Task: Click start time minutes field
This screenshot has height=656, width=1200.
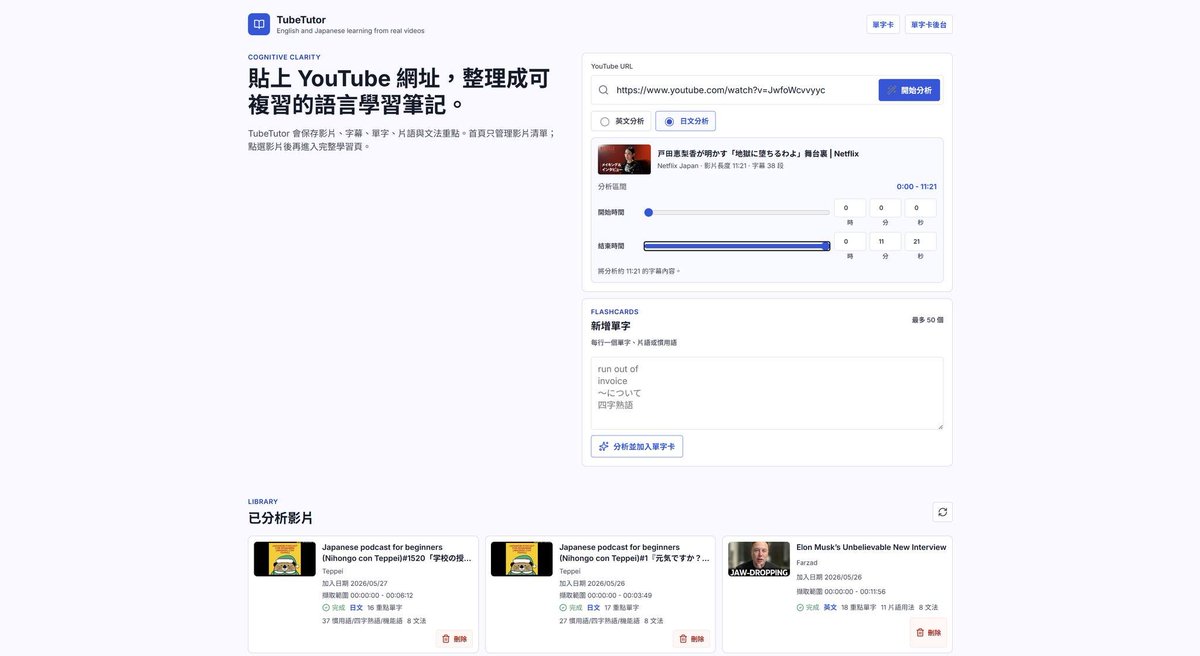Action: pyautogui.click(x=885, y=208)
